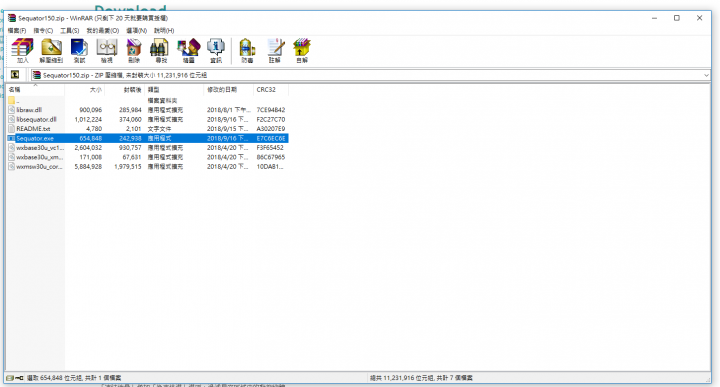The width and height of the screenshot is (720, 387).
Task: Select the wxbase30u_vc1... file
Action: tap(40, 148)
